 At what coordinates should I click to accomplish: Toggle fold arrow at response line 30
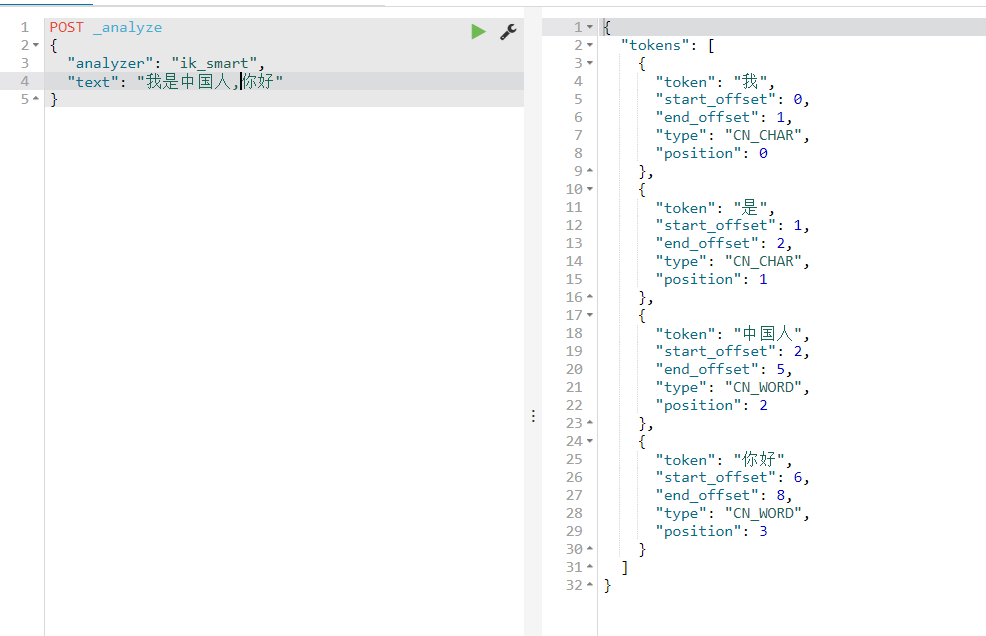(x=590, y=549)
